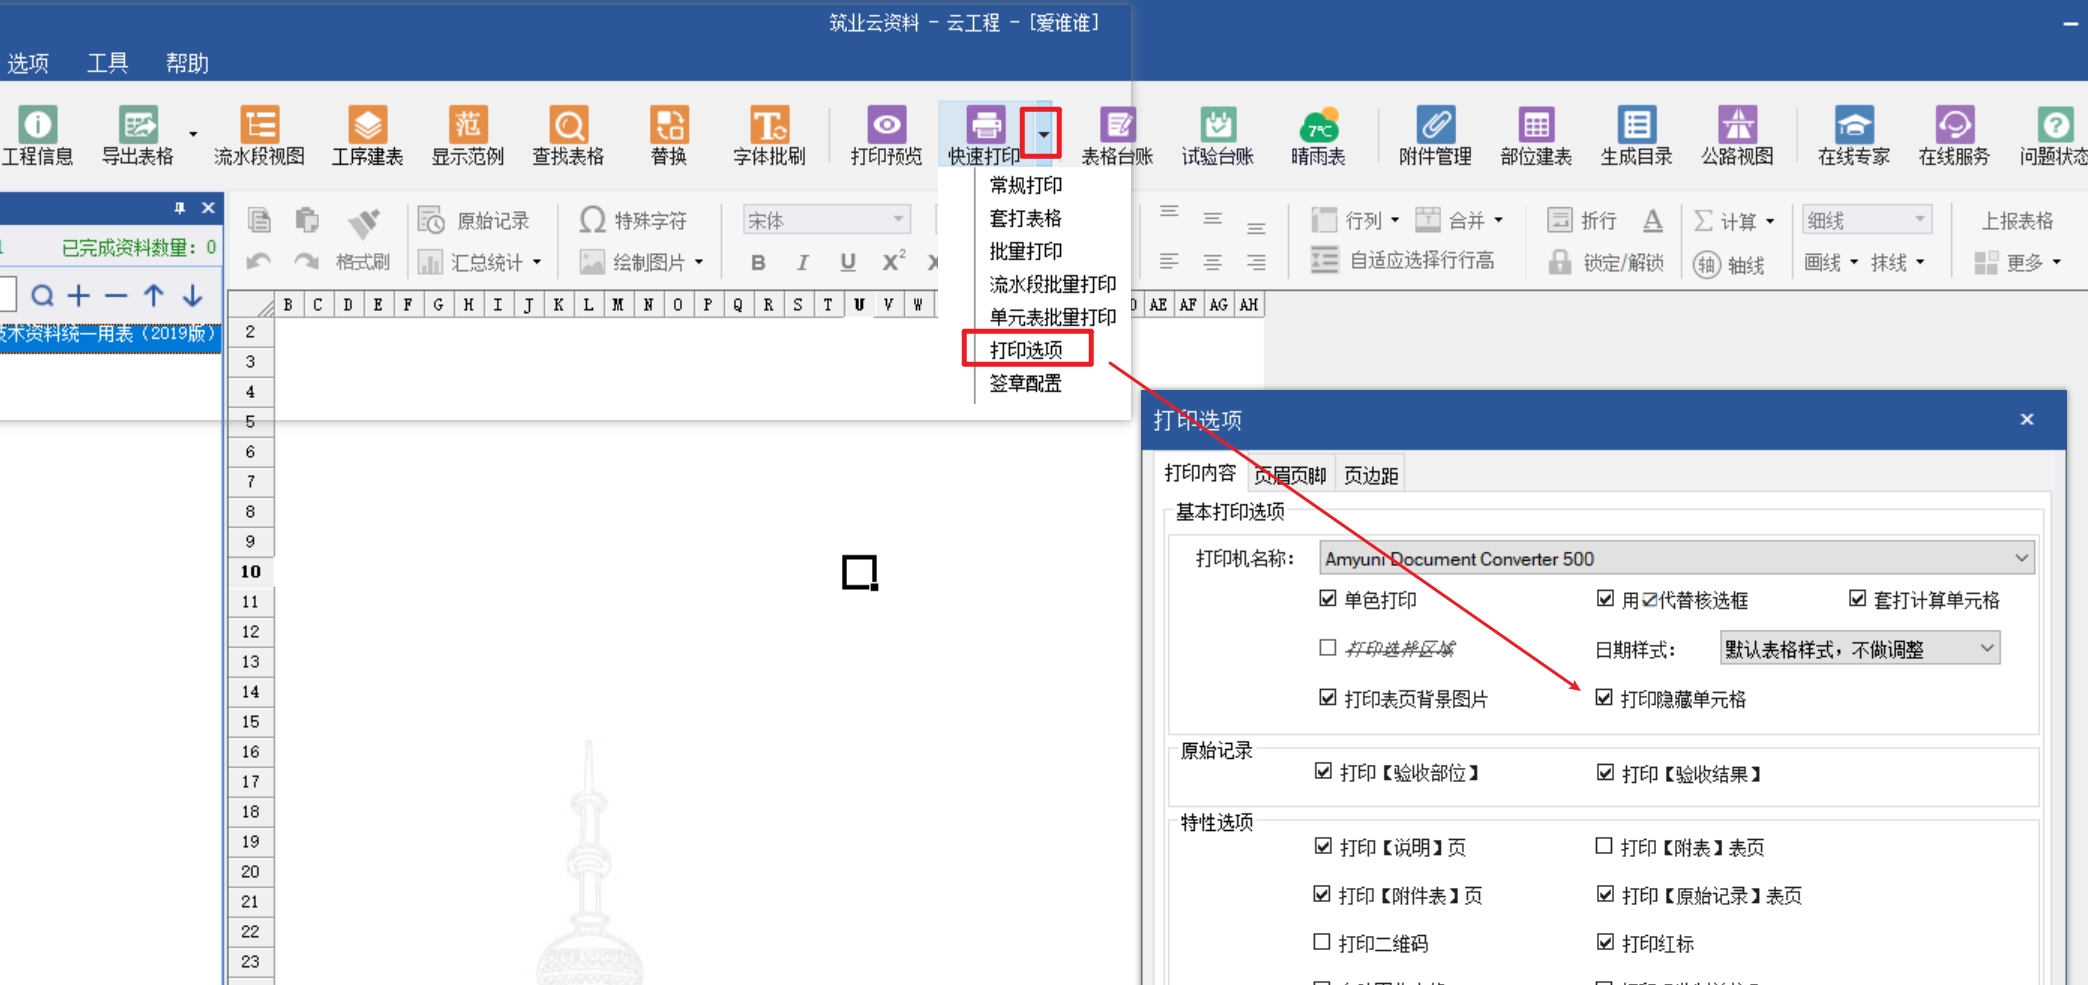Open 附件管理 attachment manager
Viewport: 2088px width, 985px height.
(1435, 135)
